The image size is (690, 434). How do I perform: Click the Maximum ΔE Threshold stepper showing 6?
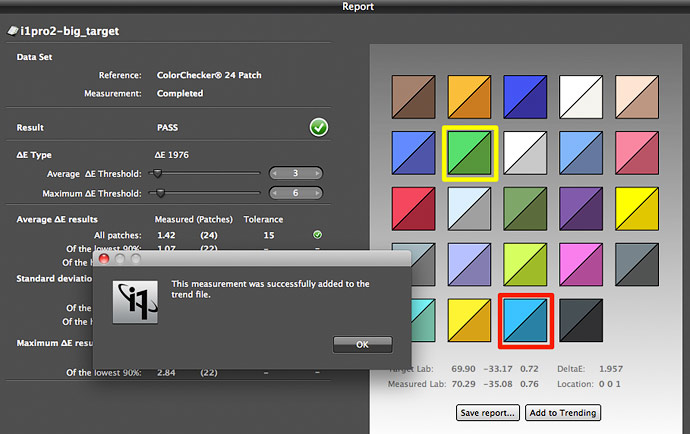click(x=296, y=193)
